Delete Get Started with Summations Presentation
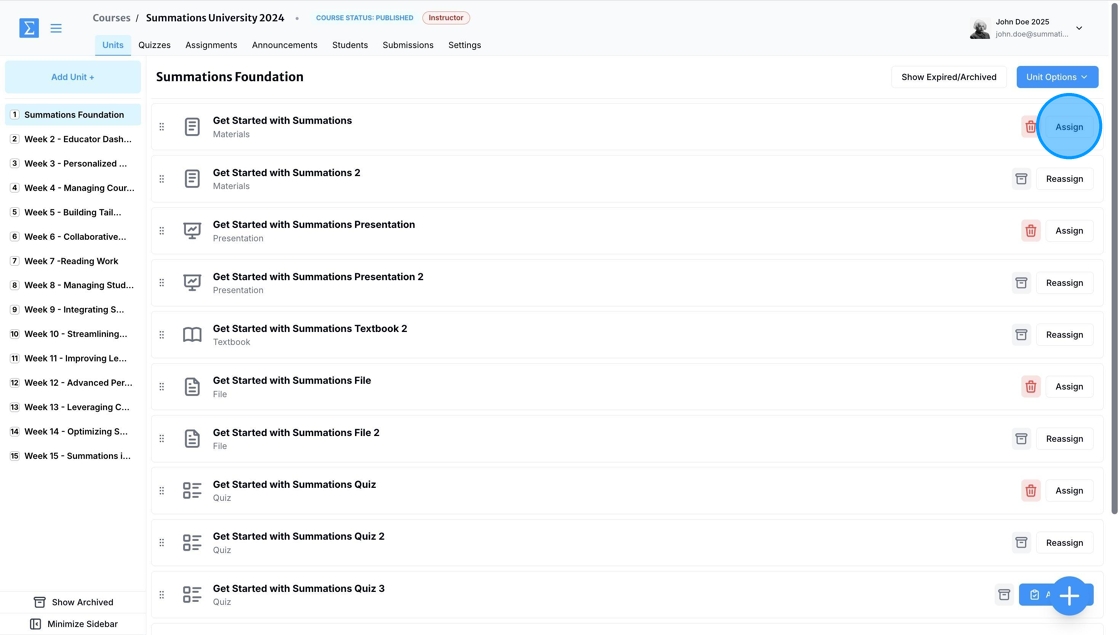The width and height of the screenshot is (1120, 635). [1030, 231]
